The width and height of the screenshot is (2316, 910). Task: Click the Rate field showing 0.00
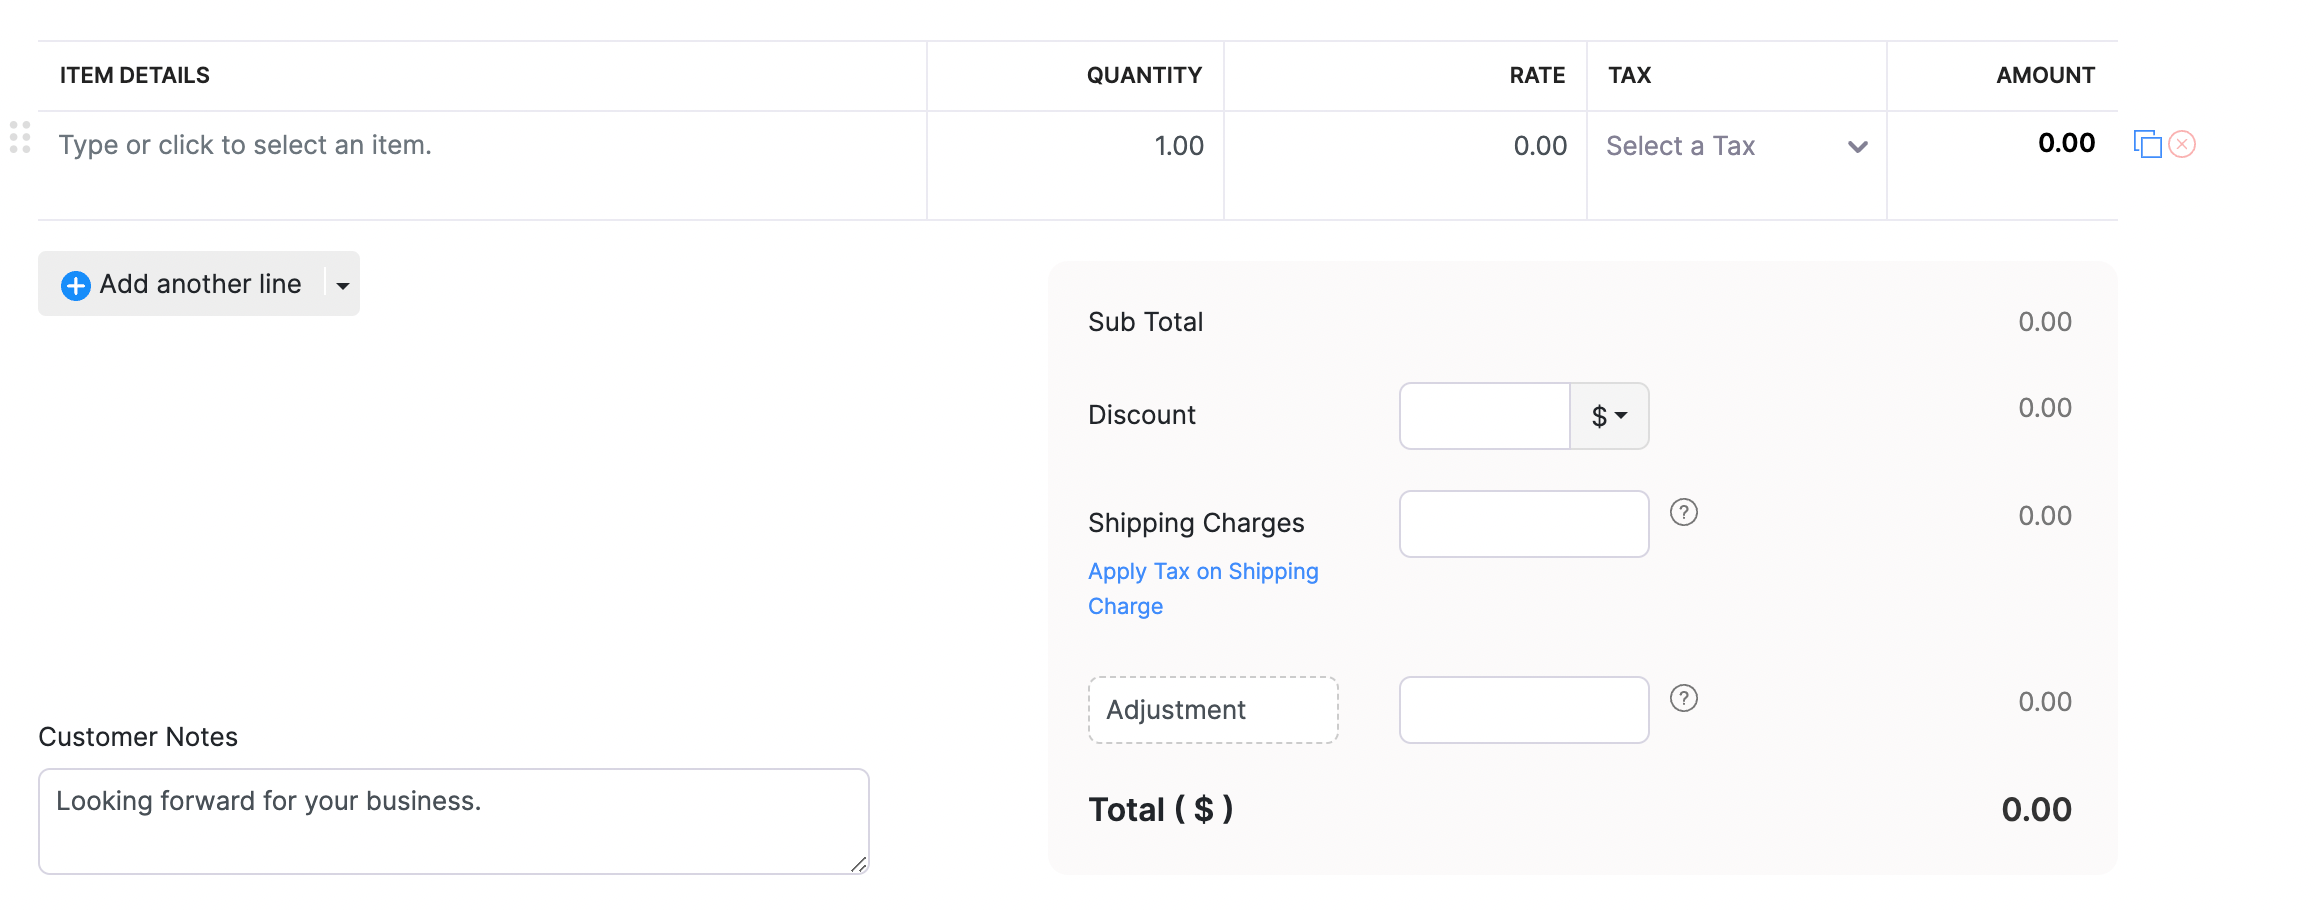click(x=1405, y=146)
